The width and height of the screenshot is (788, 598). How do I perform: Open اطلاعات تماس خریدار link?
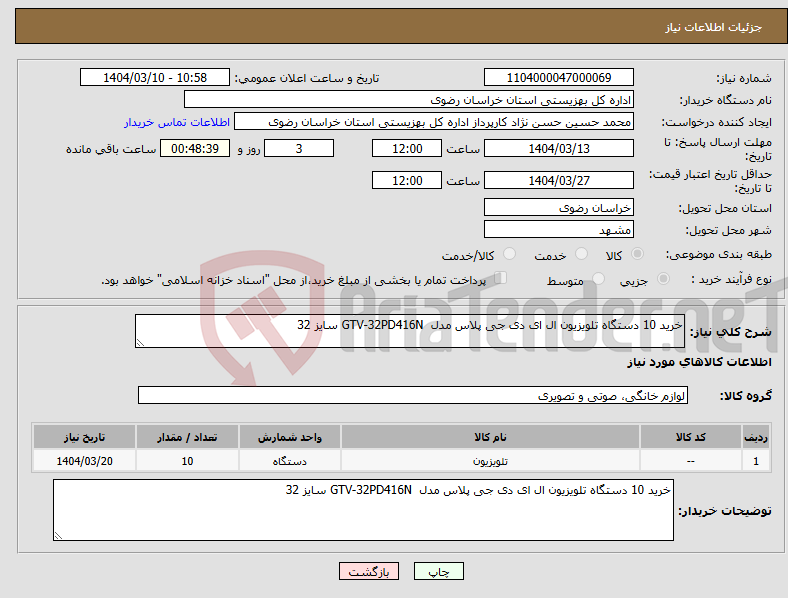[x=177, y=122]
